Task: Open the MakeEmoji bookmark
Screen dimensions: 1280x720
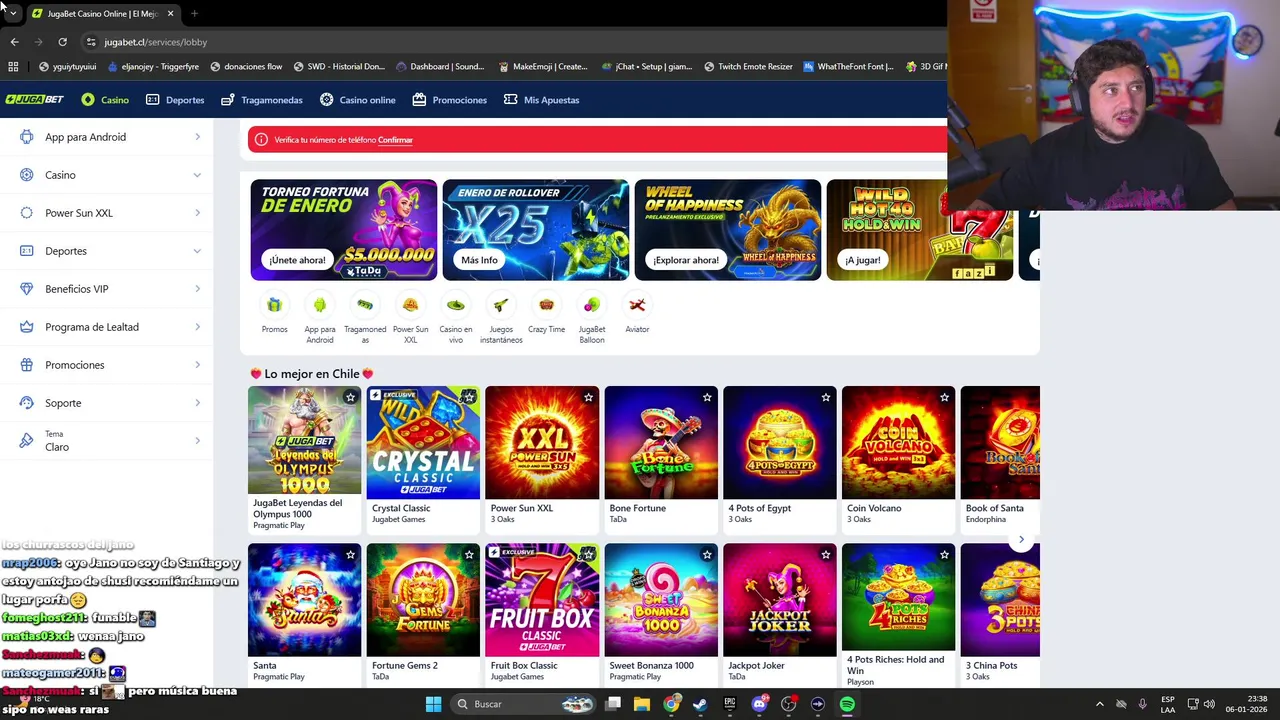Action: click(x=542, y=67)
